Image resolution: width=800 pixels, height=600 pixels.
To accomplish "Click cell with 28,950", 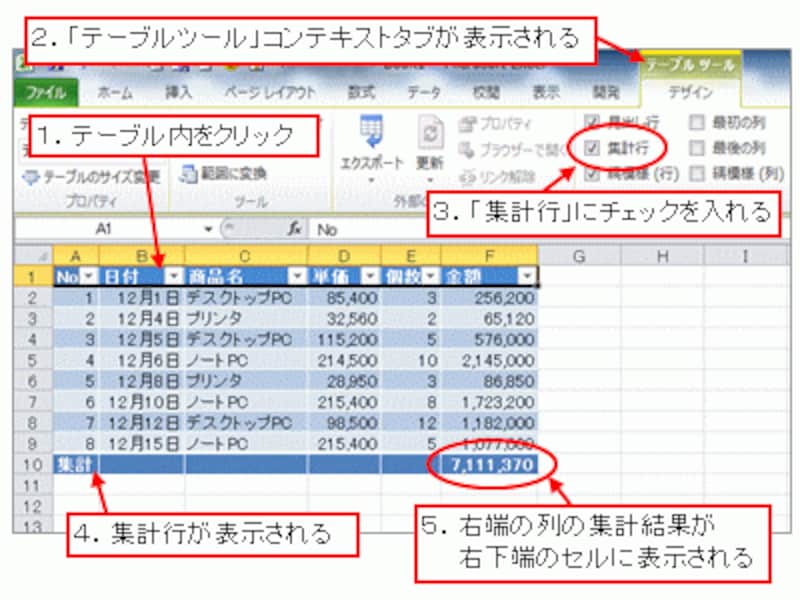I will pos(344,381).
